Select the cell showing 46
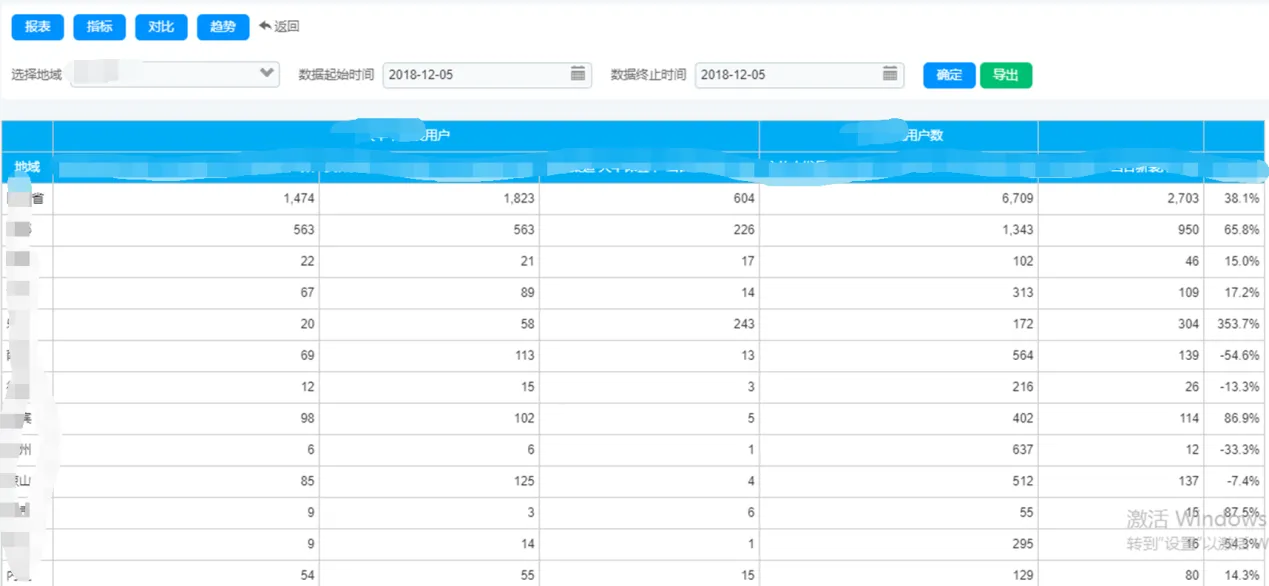Viewport: 1269px width, 586px height. [1121, 262]
